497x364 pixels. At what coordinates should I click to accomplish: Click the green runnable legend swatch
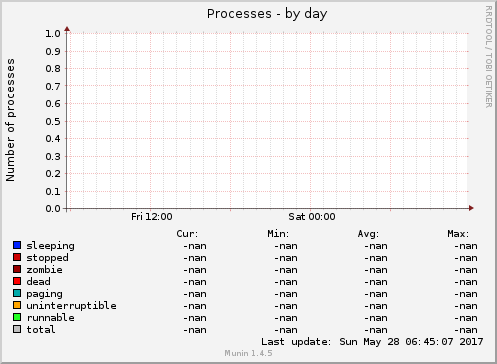click(17, 317)
